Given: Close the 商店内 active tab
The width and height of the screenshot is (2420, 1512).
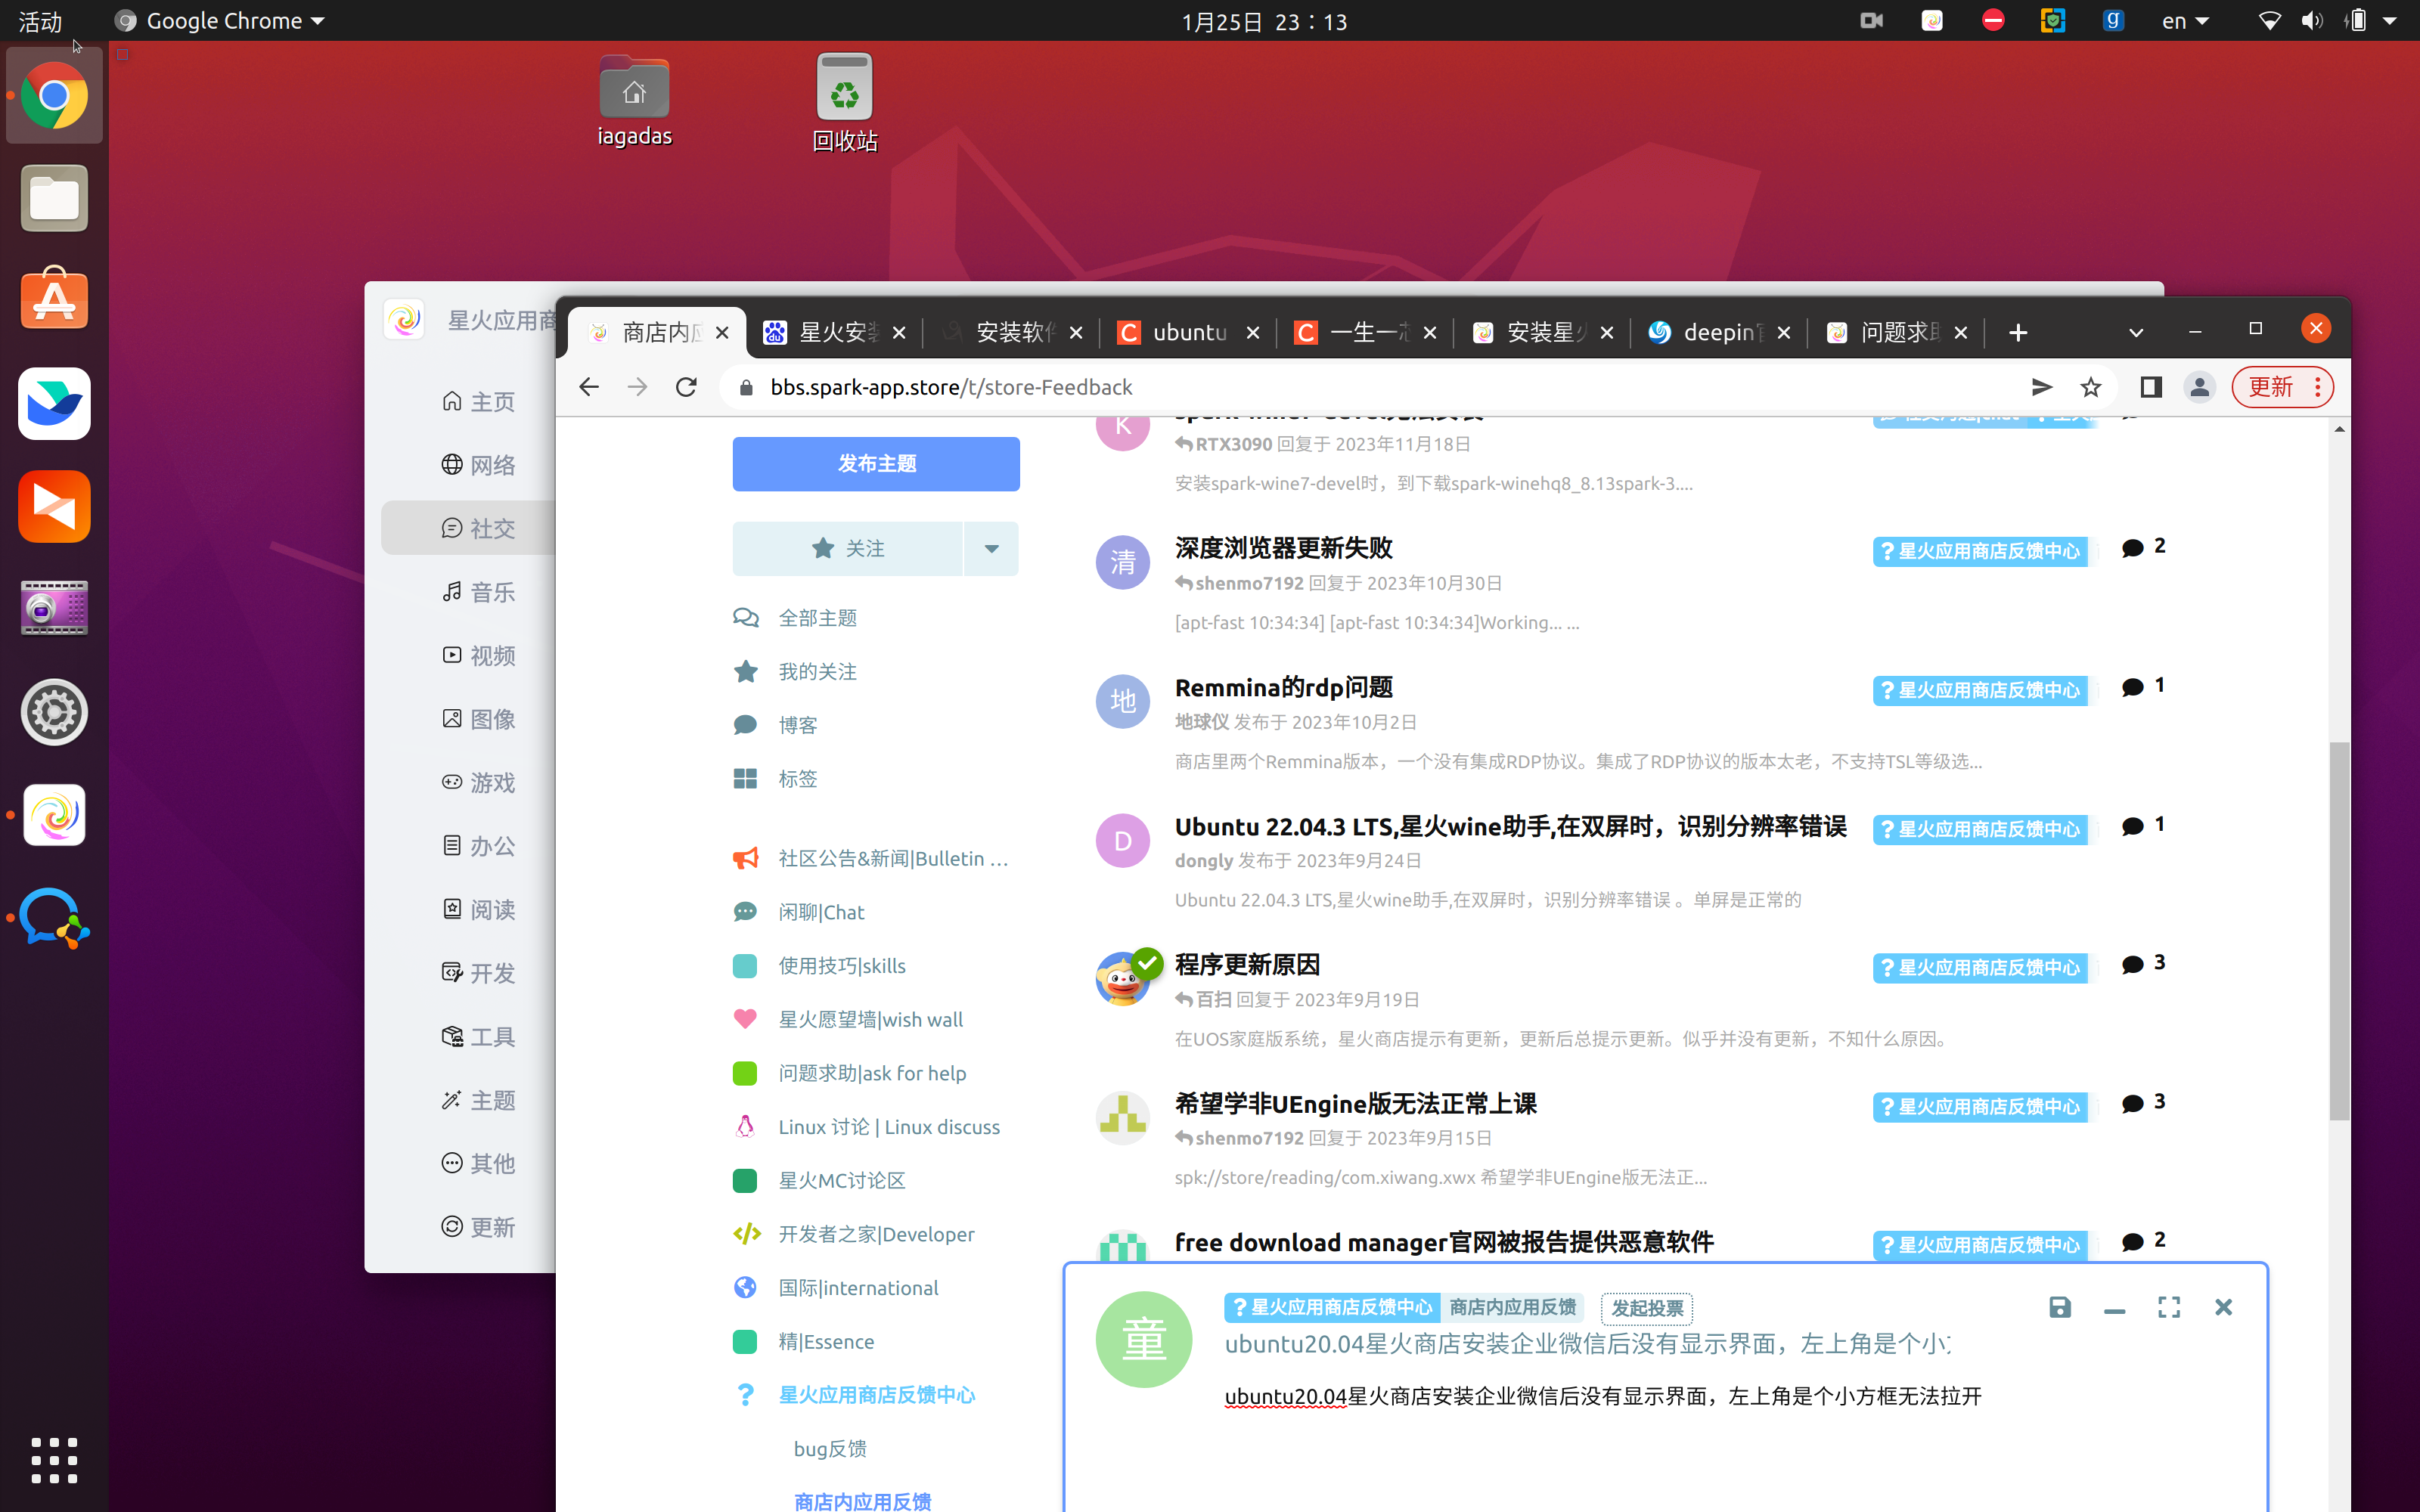Looking at the screenshot, I should [x=722, y=333].
